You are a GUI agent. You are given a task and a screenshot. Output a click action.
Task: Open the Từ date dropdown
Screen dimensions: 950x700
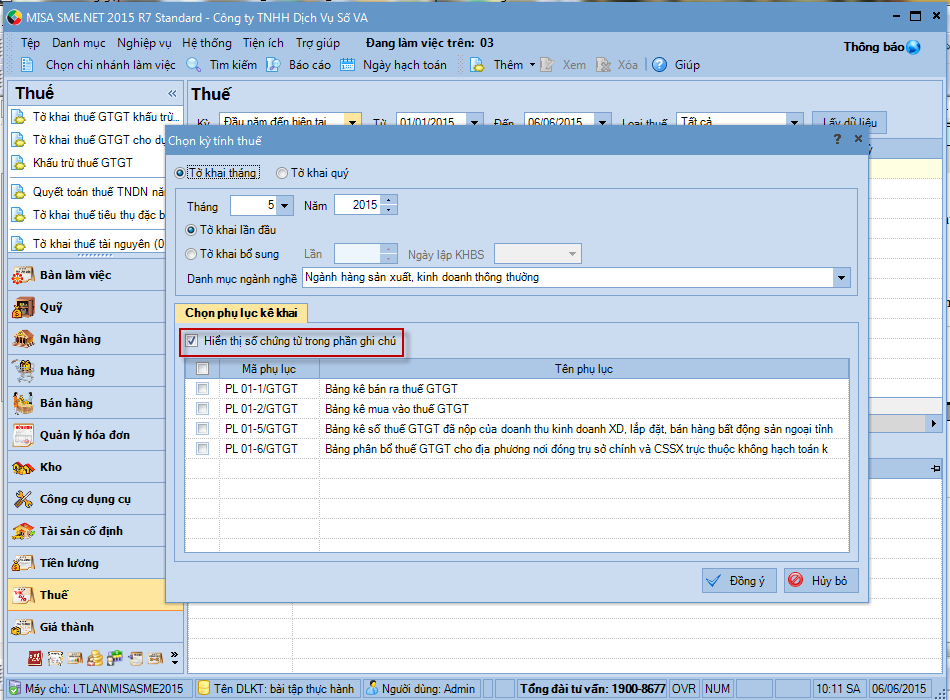474,122
